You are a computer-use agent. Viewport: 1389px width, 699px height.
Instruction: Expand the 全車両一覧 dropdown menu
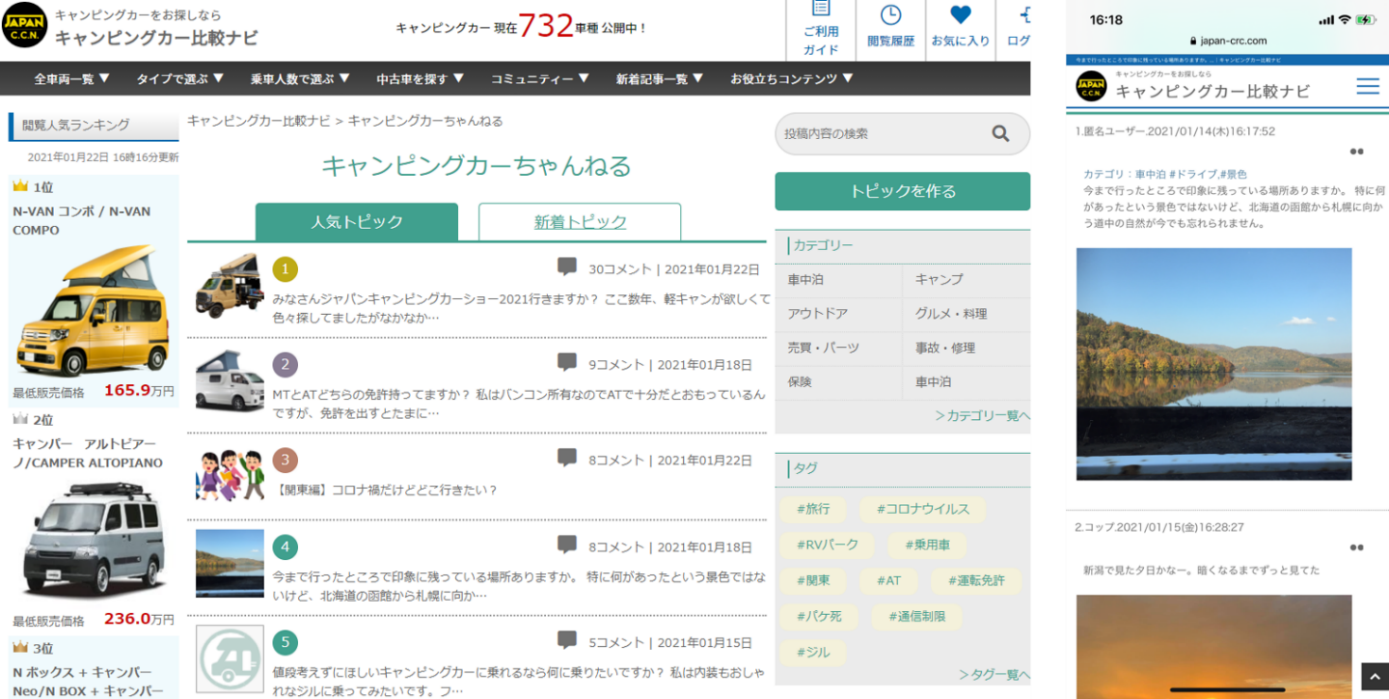[x=72, y=78]
